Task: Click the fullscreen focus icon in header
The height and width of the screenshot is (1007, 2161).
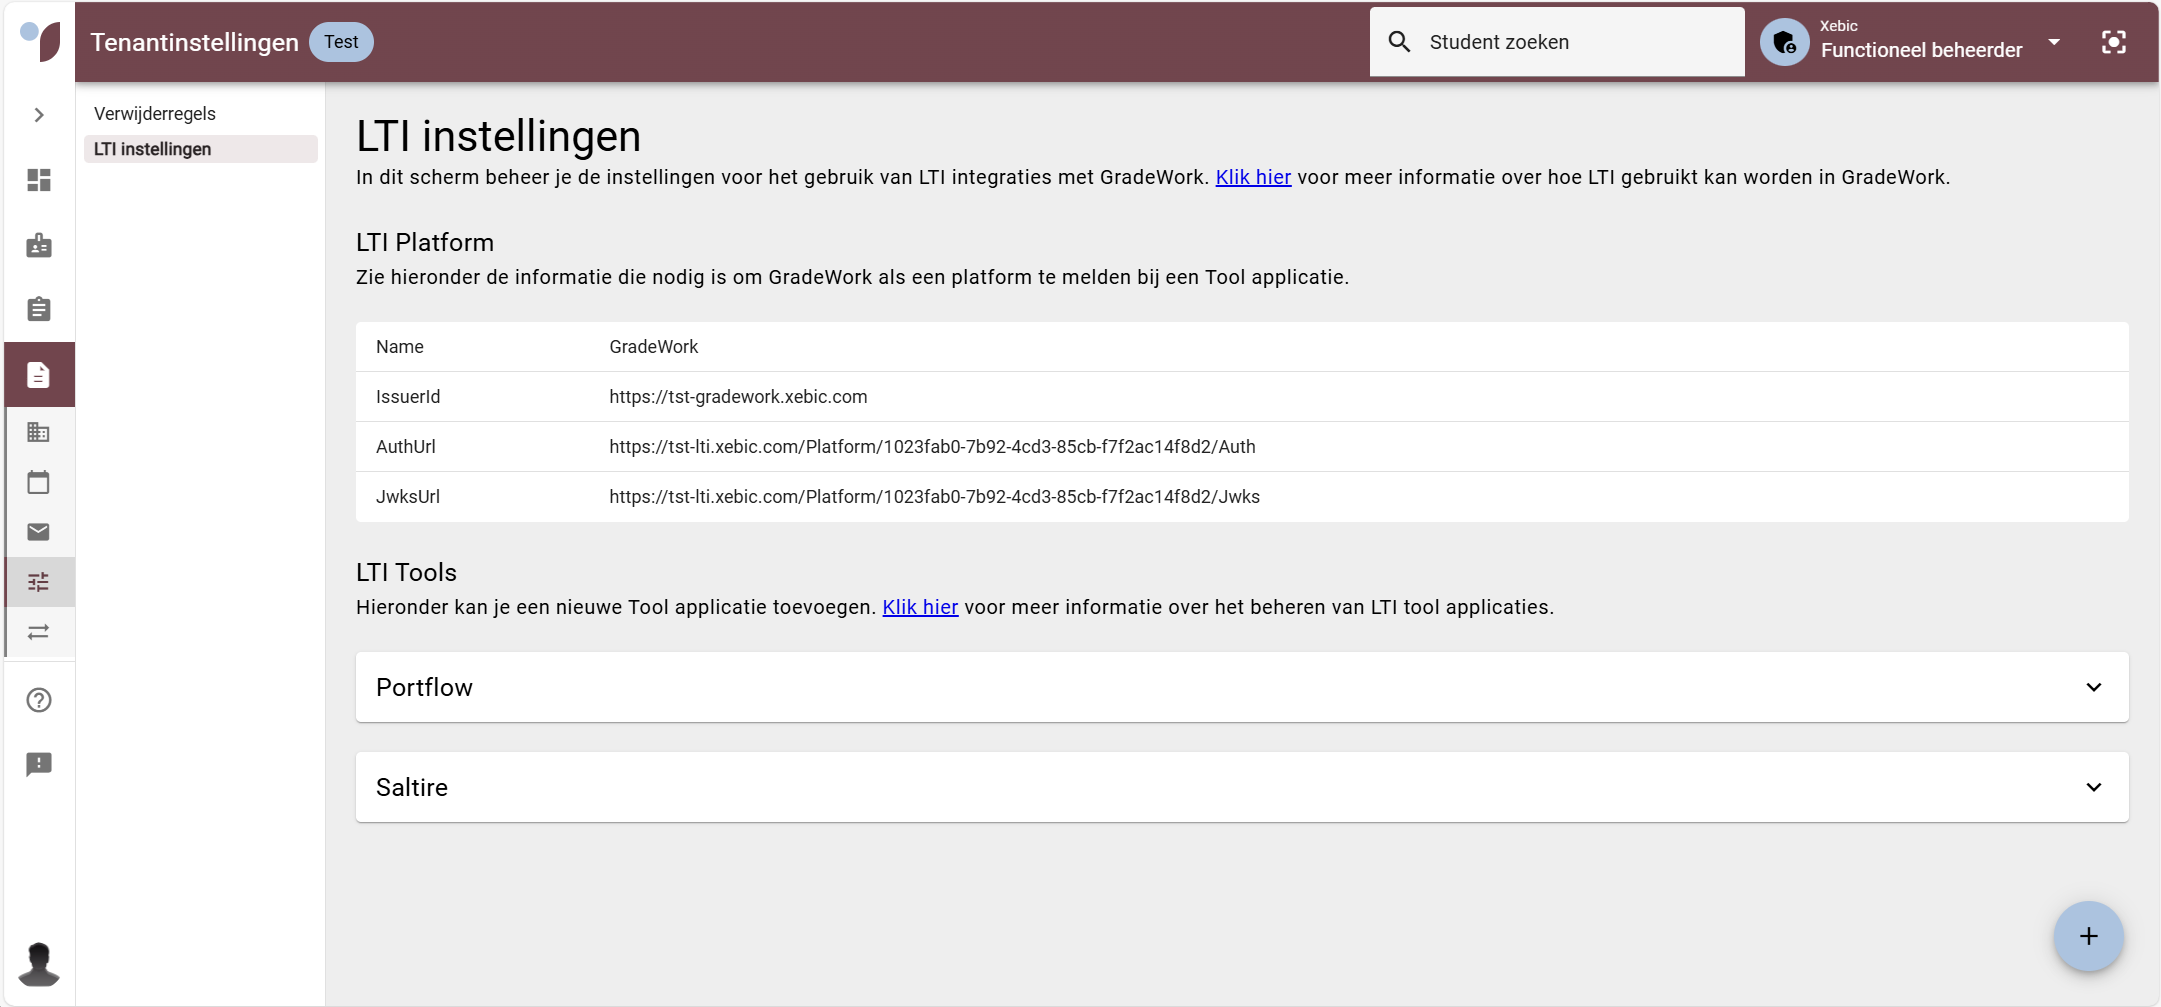Action: click(2114, 42)
